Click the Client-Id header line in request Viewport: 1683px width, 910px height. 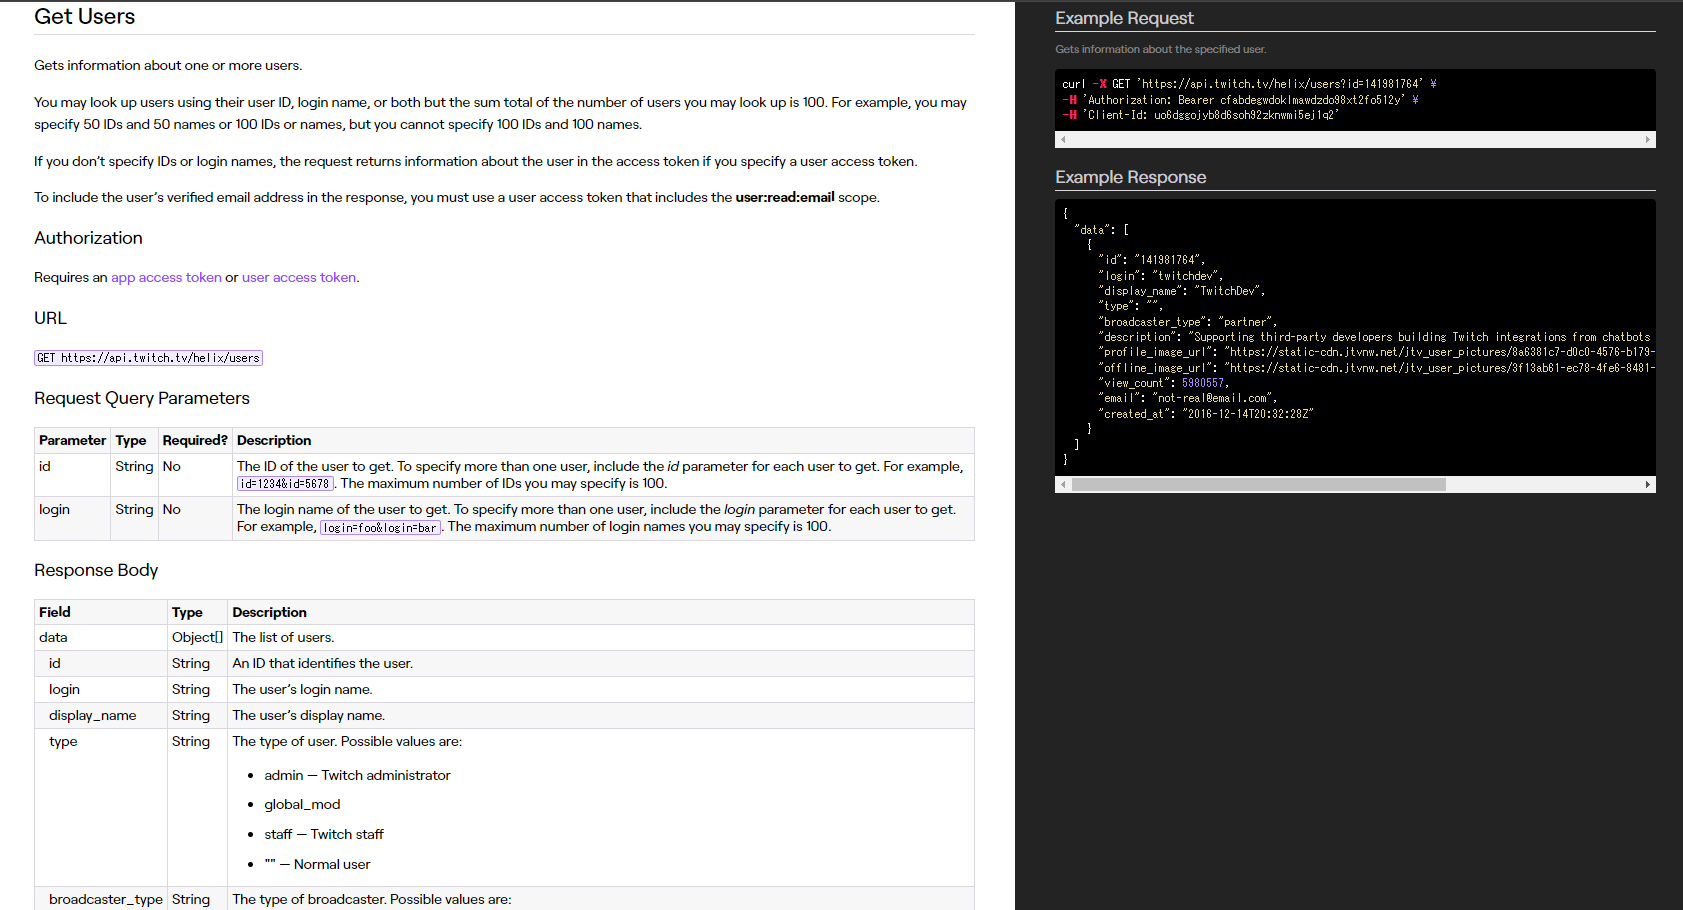(x=1200, y=115)
